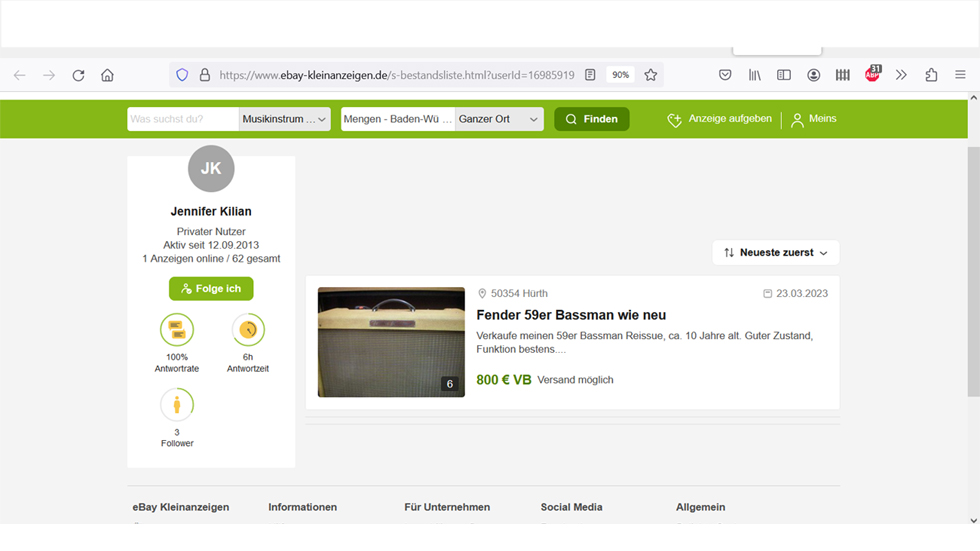The width and height of the screenshot is (980, 551).
Task: Click the eBay Kleinanzeigen footer heading
Action: pyautogui.click(x=181, y=507)
